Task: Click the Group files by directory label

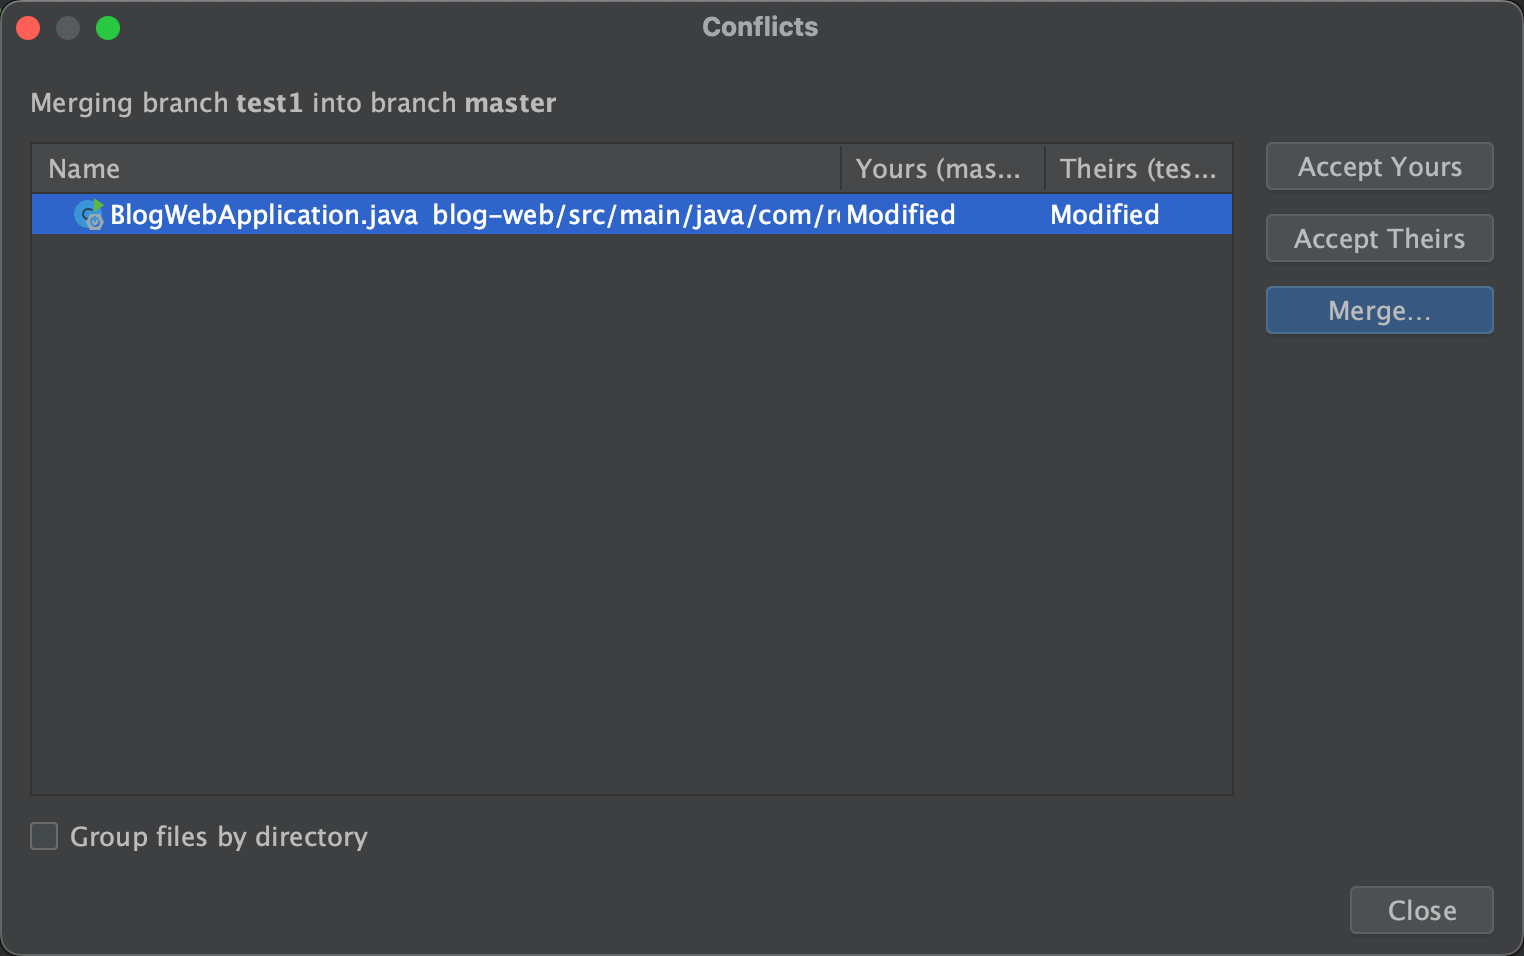Action: (219, 836)
